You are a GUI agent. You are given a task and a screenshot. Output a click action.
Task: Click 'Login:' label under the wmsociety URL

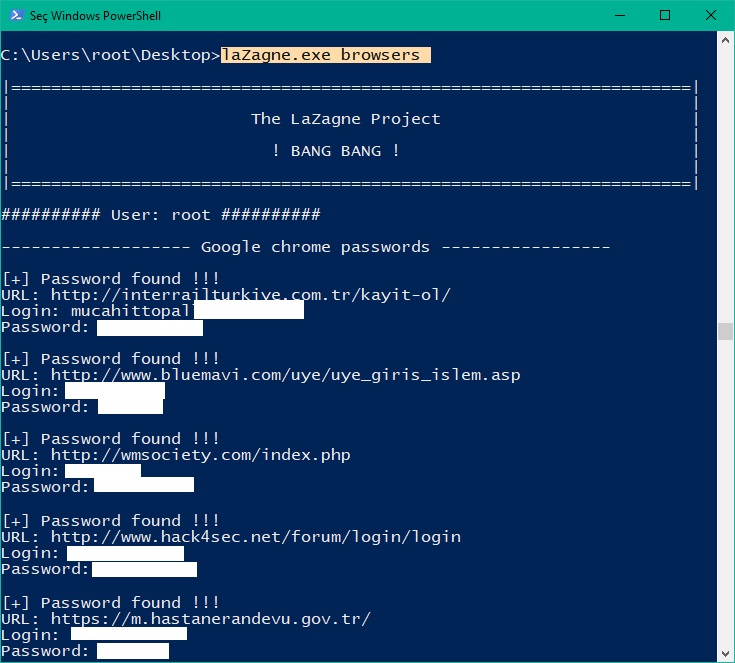(30, 471)
